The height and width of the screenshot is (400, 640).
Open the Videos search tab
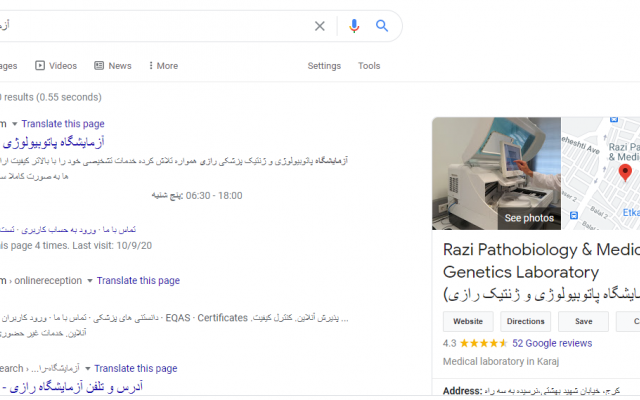(56, 66)
